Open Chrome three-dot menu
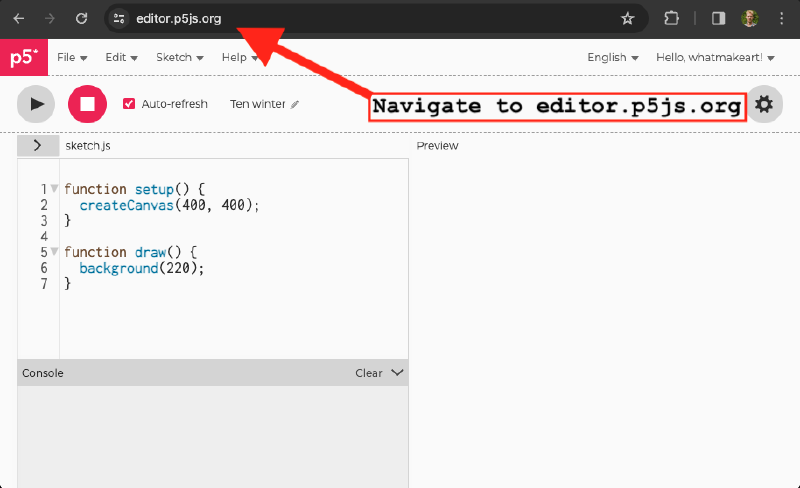 pos(782,19)
